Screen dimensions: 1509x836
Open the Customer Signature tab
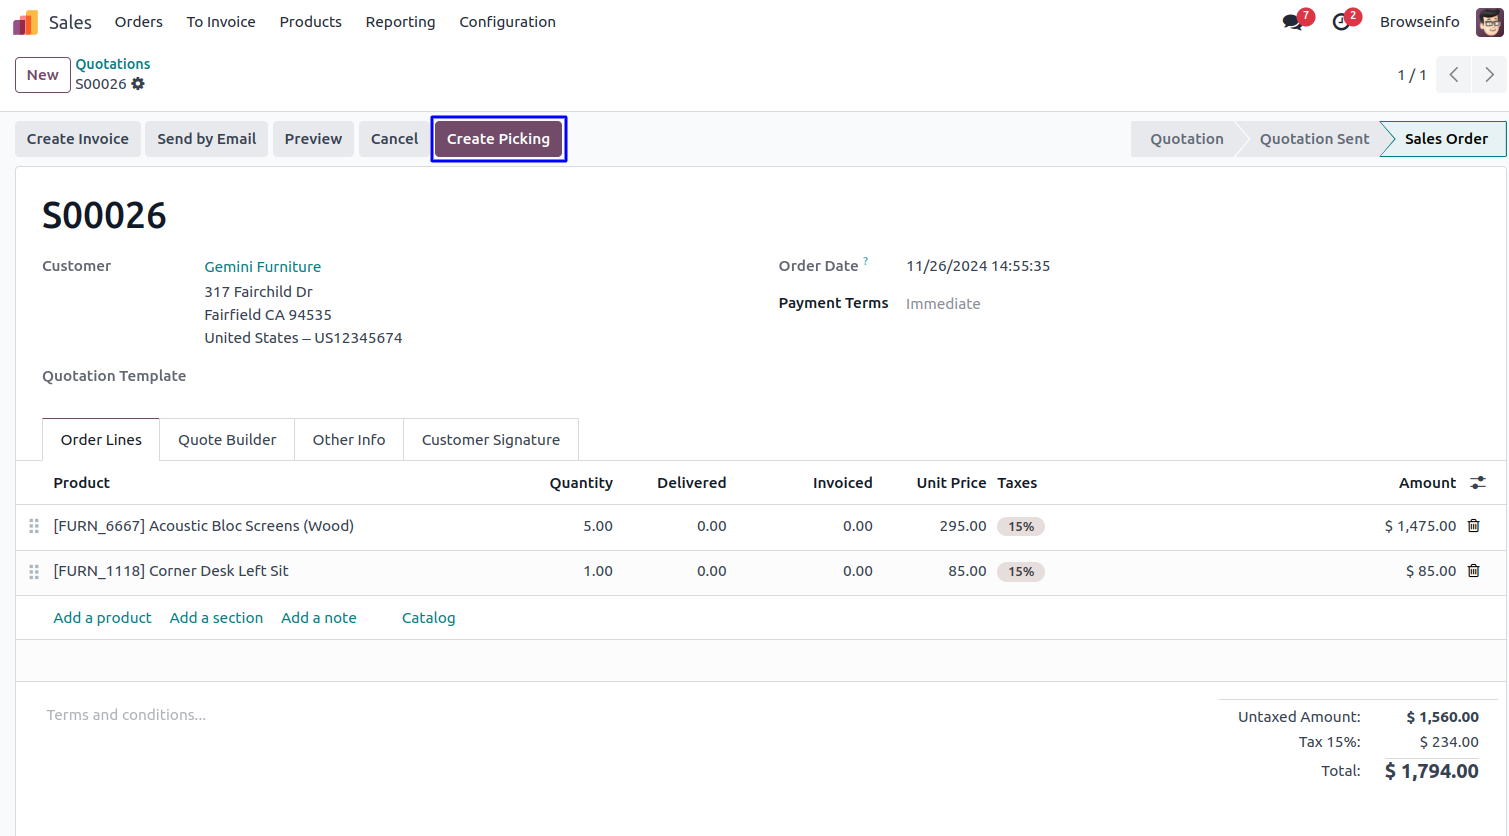point(490,440)
